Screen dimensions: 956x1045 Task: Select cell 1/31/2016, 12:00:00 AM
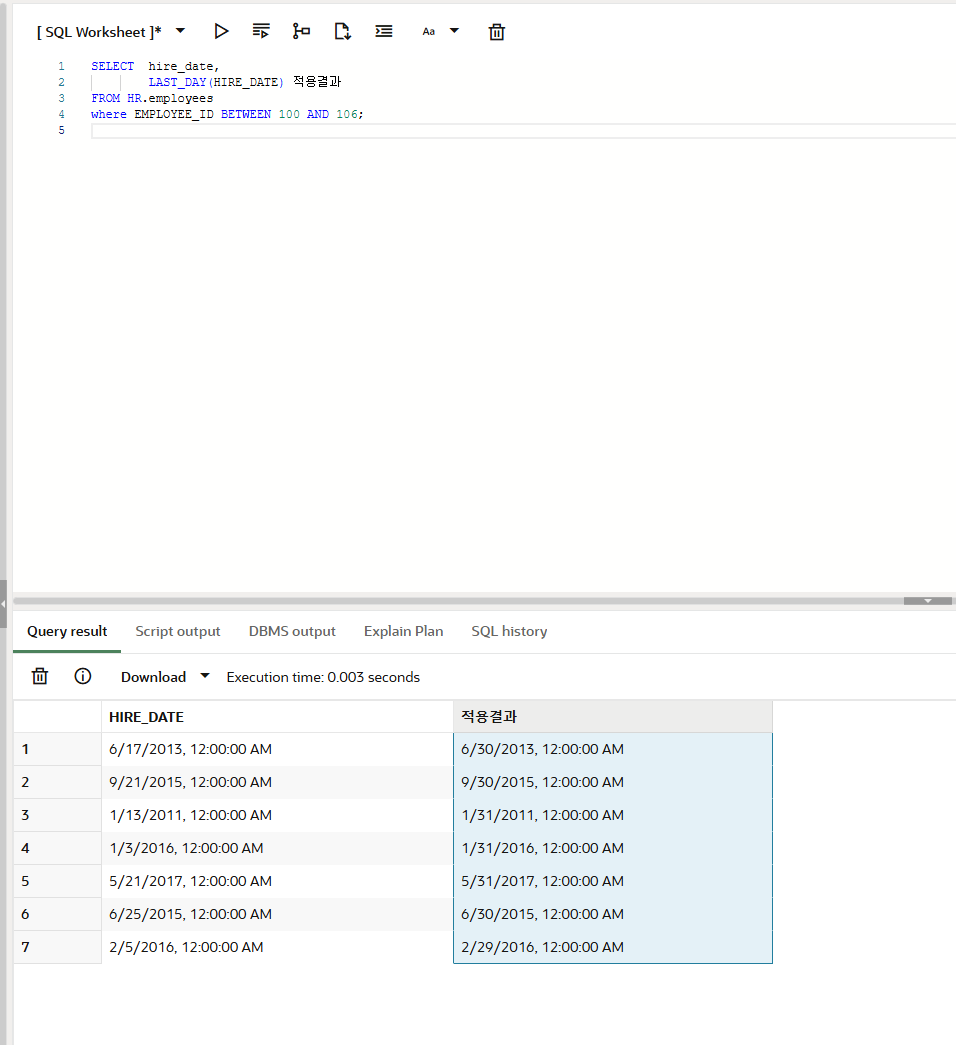(x=613, y=848)
